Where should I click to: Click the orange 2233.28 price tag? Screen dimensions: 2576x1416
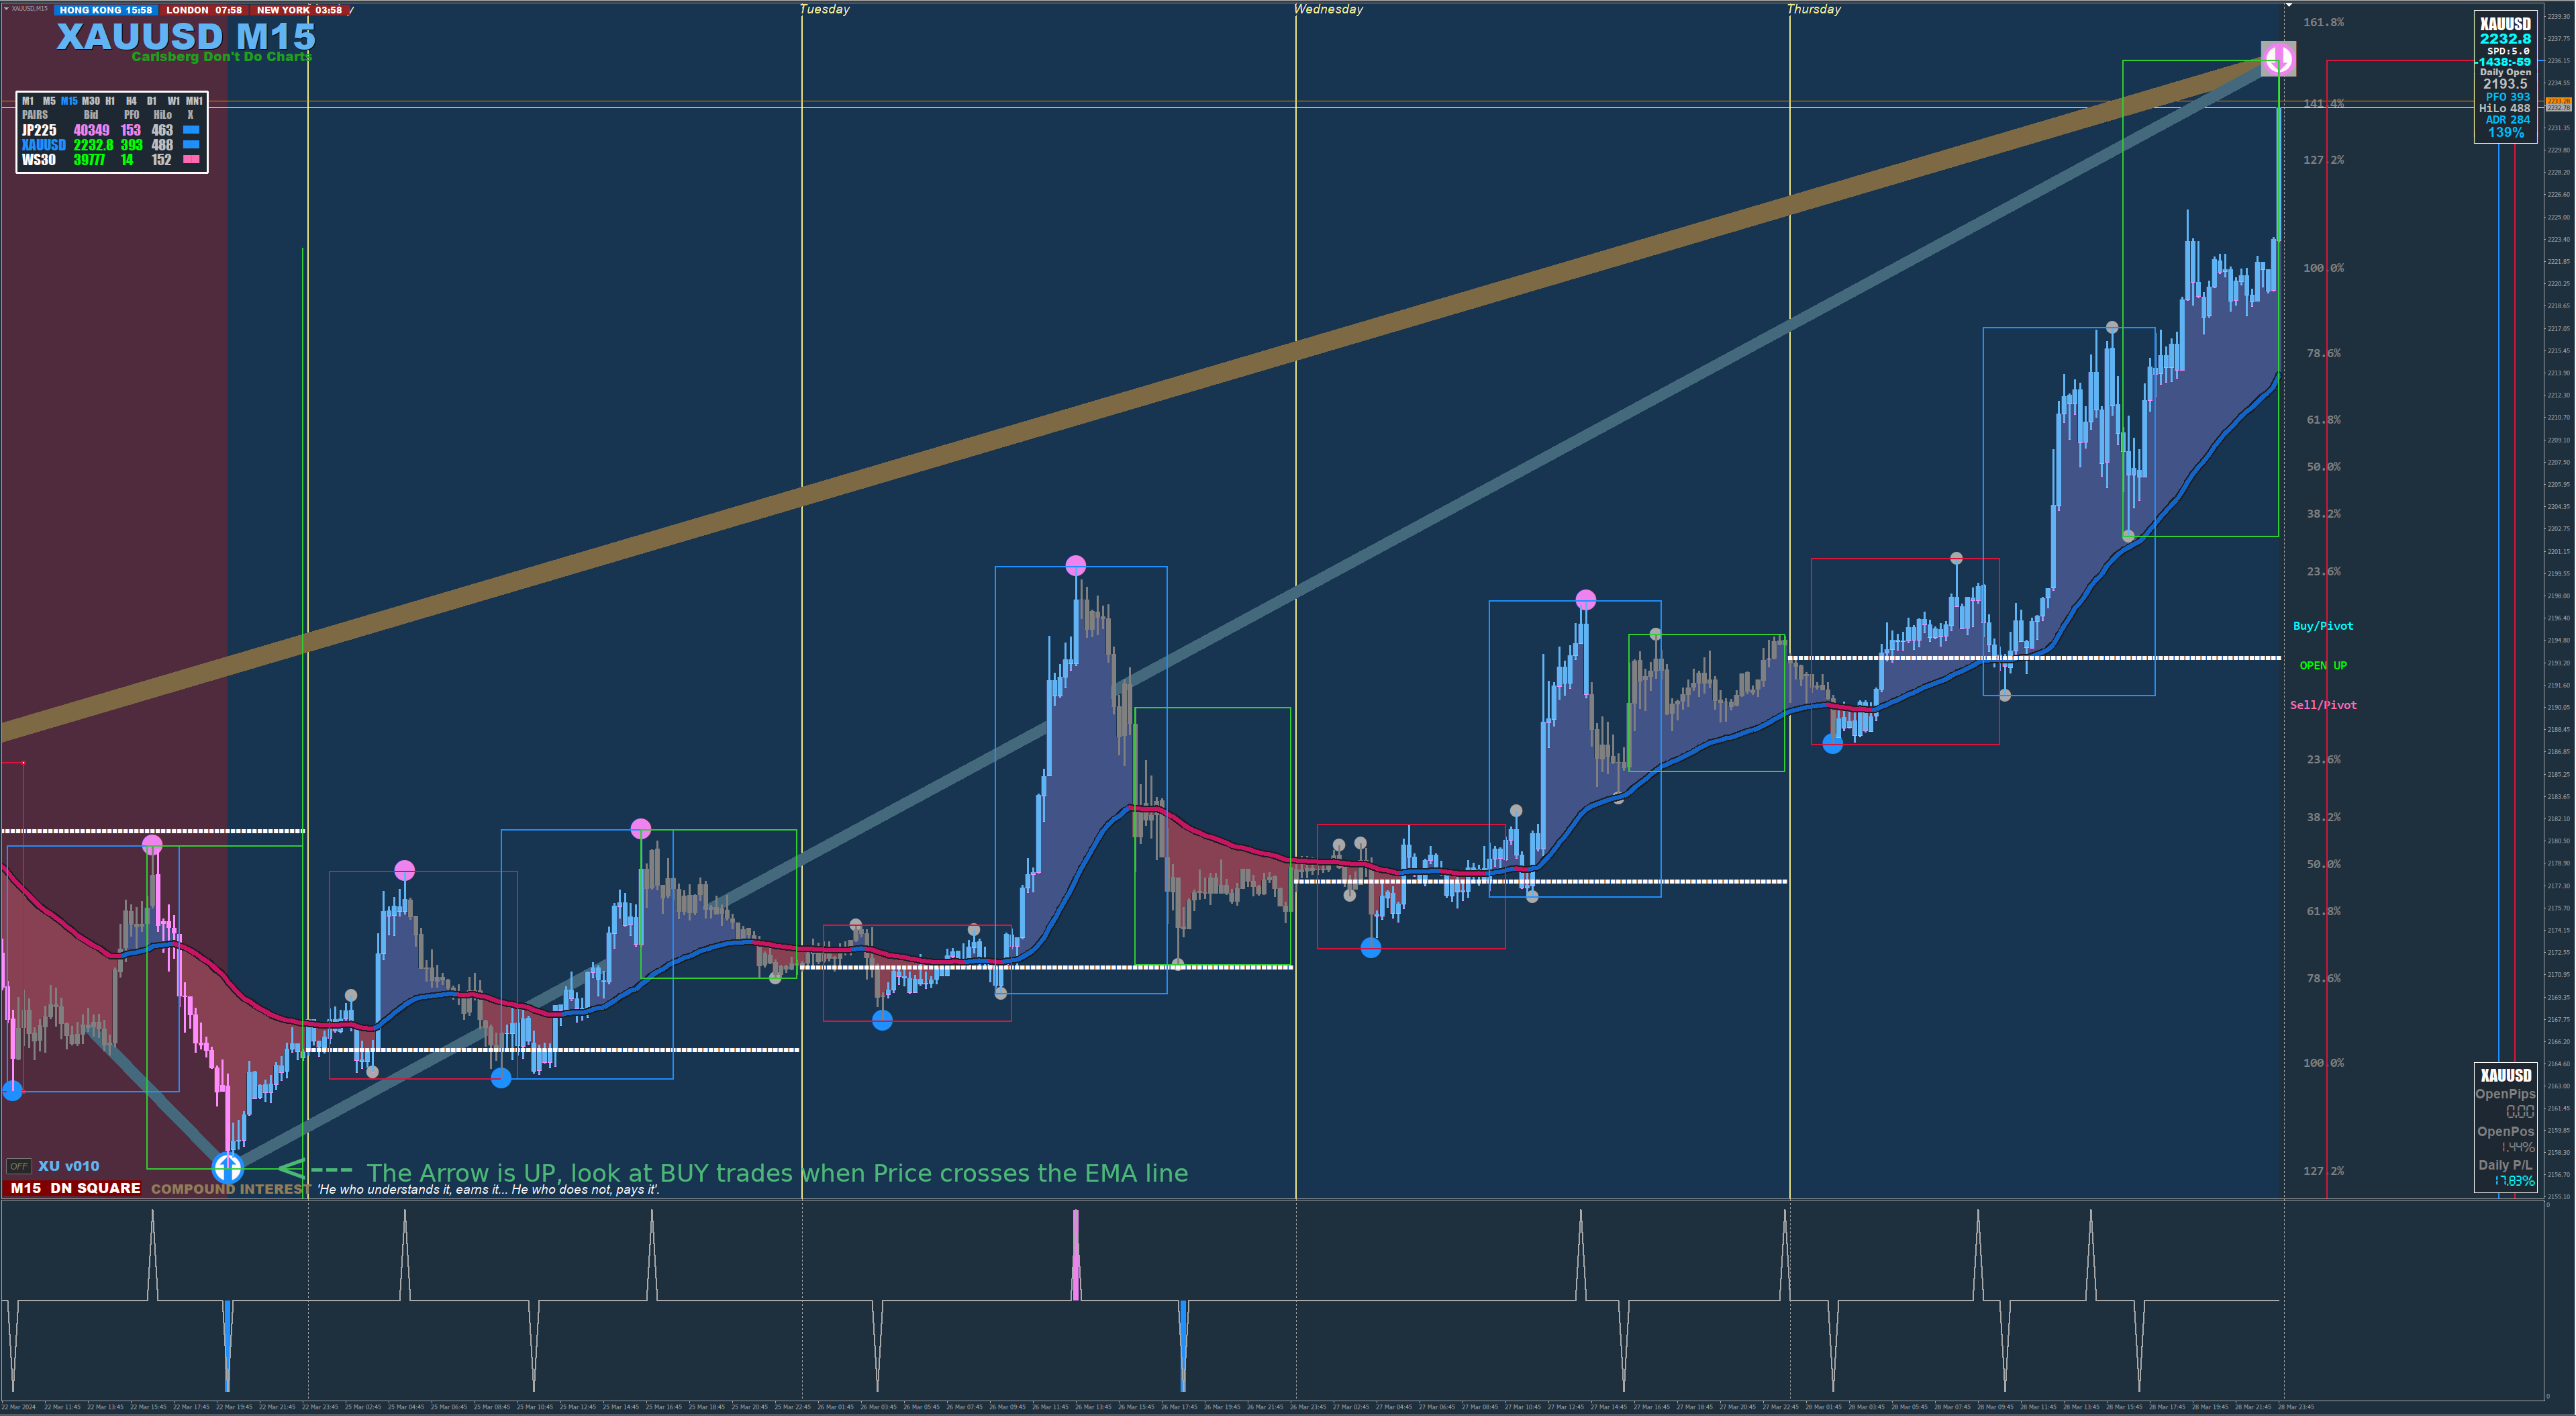2558,101
